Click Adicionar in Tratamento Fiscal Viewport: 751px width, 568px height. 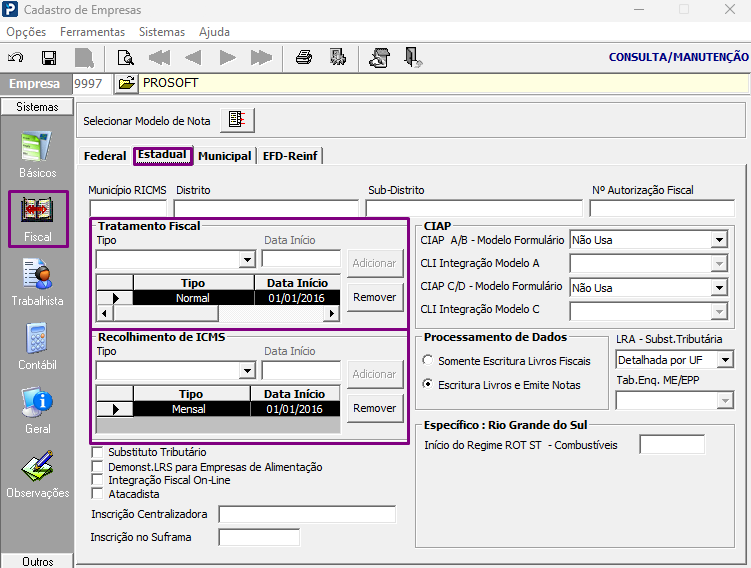375,263
